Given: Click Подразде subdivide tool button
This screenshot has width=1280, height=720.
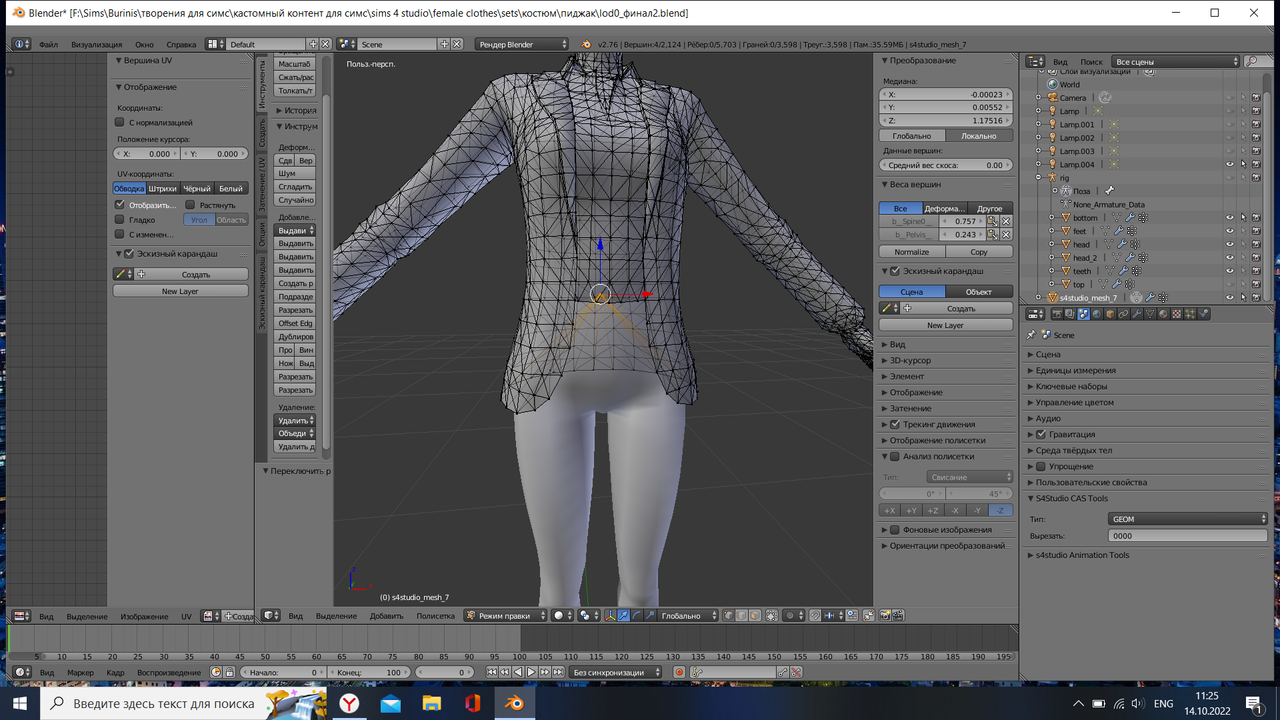Looking at the screenshot, I should (x=295, y=297).
